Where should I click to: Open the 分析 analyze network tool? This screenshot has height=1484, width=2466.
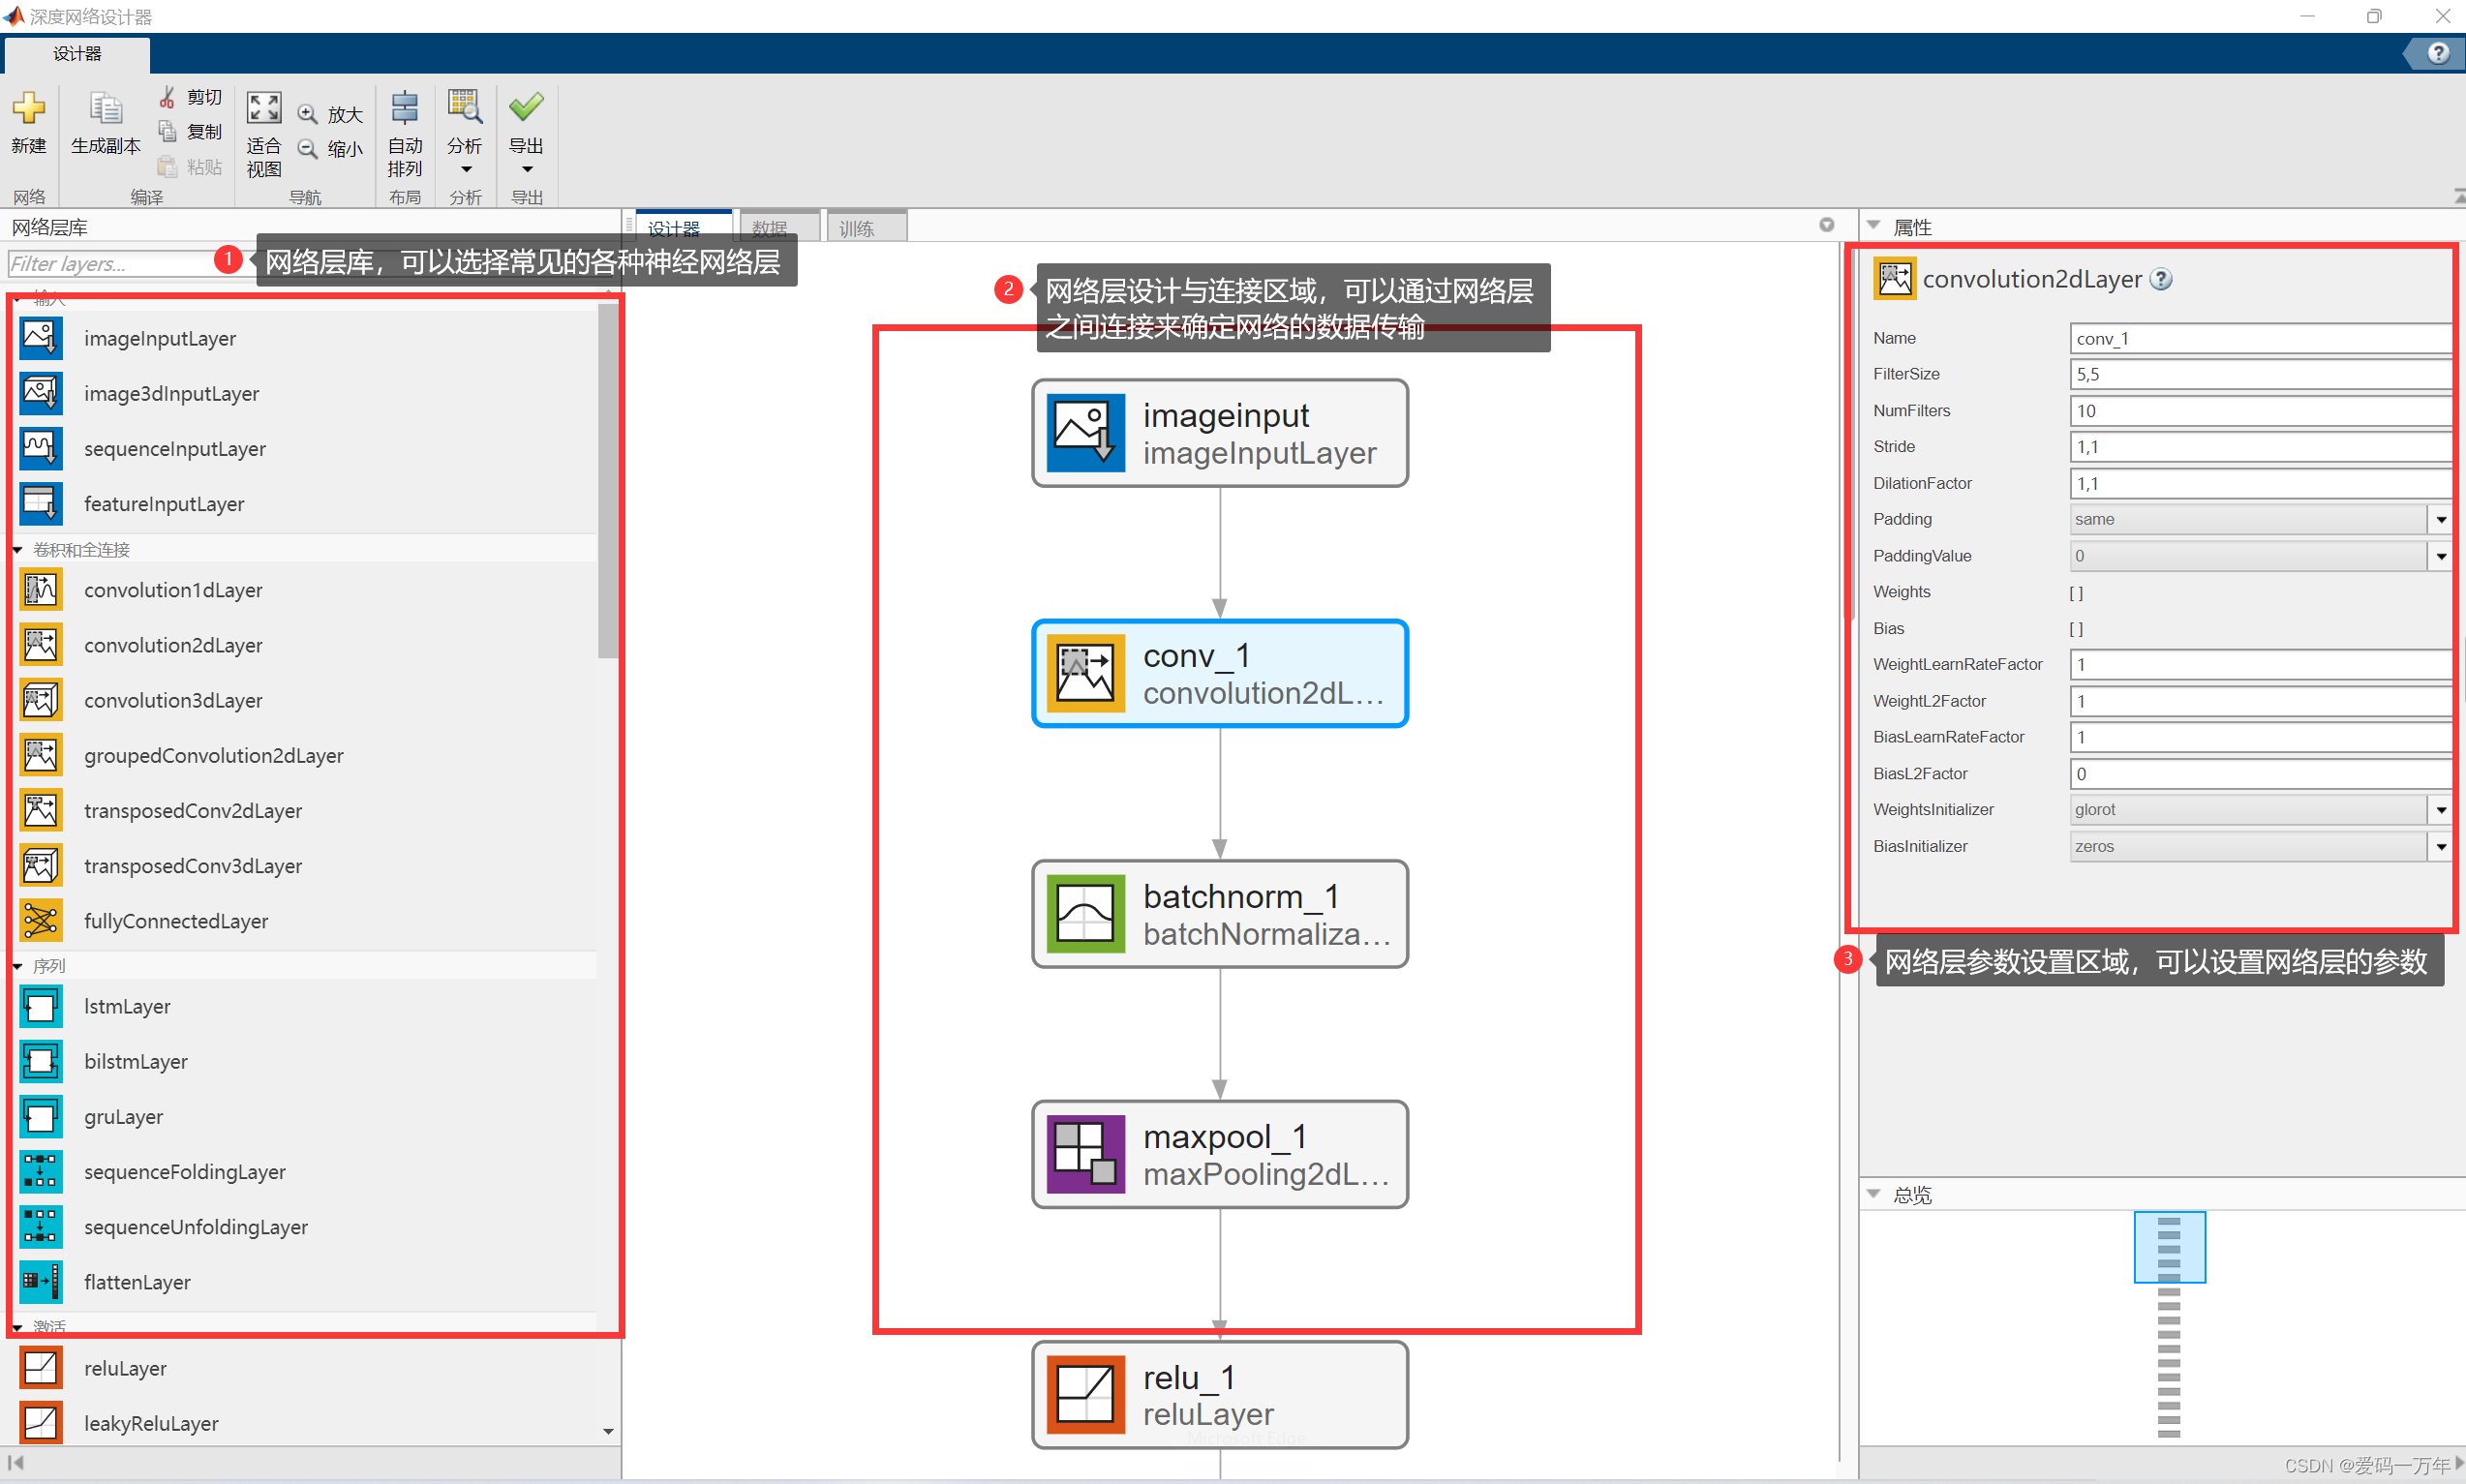[464, 108]
